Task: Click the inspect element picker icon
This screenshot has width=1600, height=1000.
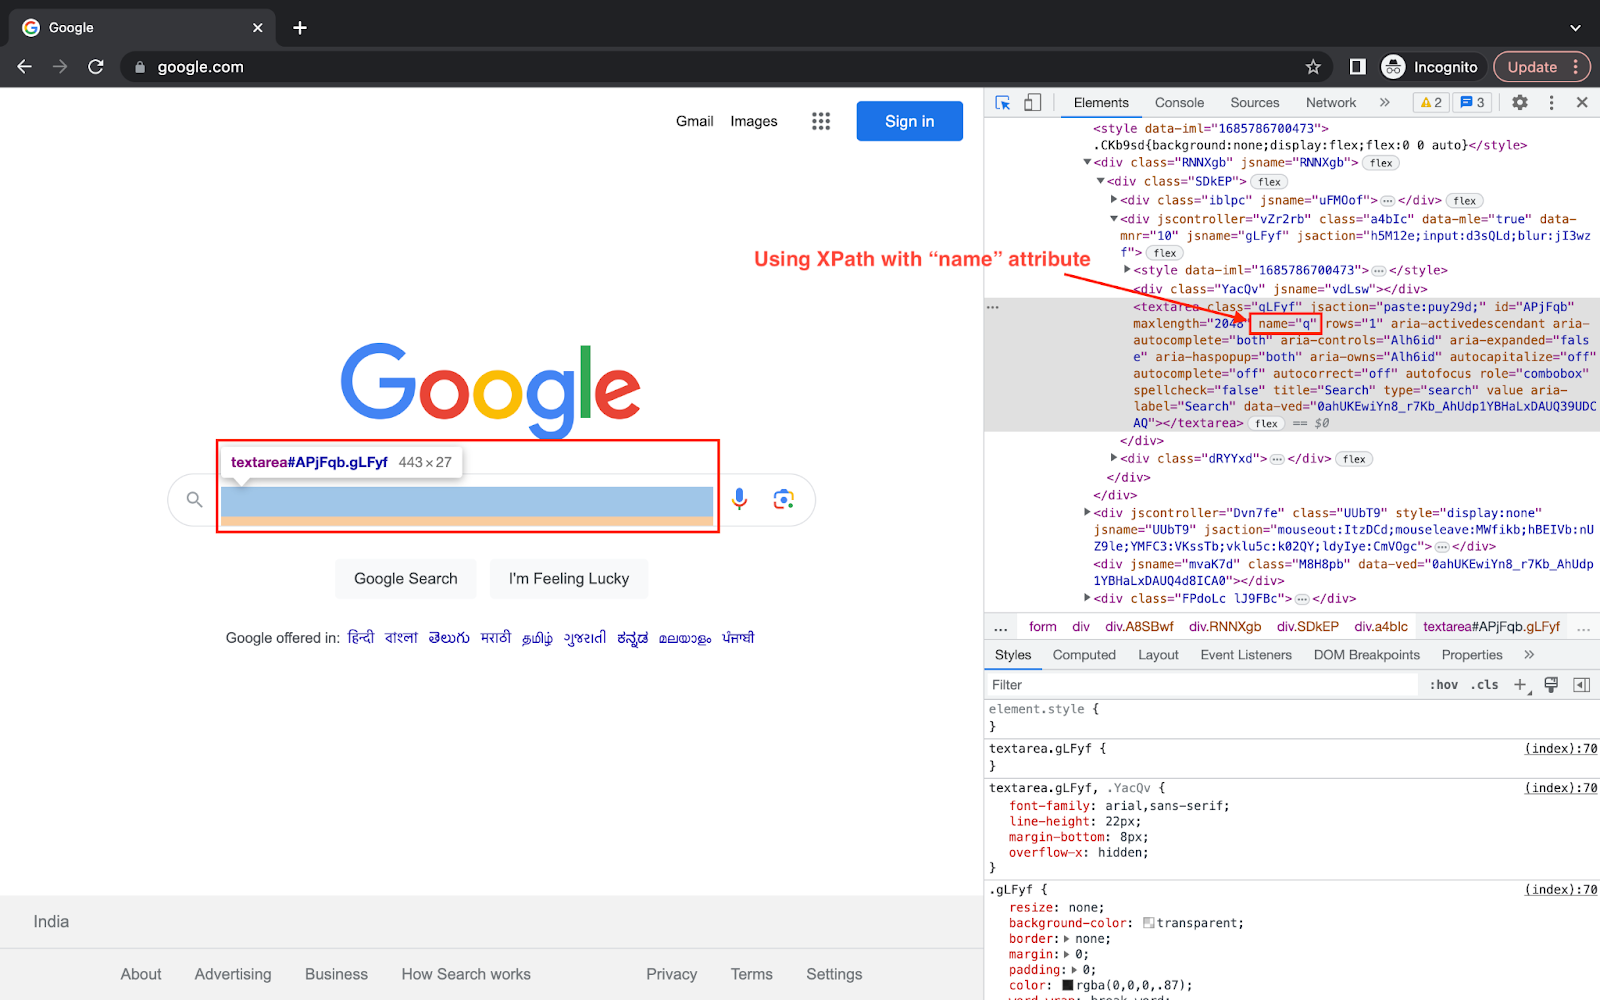Action: 1003,103
